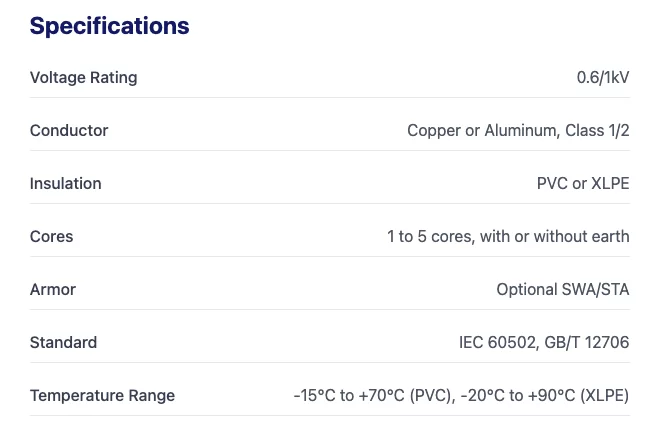The height and width of the screenshot is (422, 667).
Task: Select the Cores row label
Action: point(52,237)
